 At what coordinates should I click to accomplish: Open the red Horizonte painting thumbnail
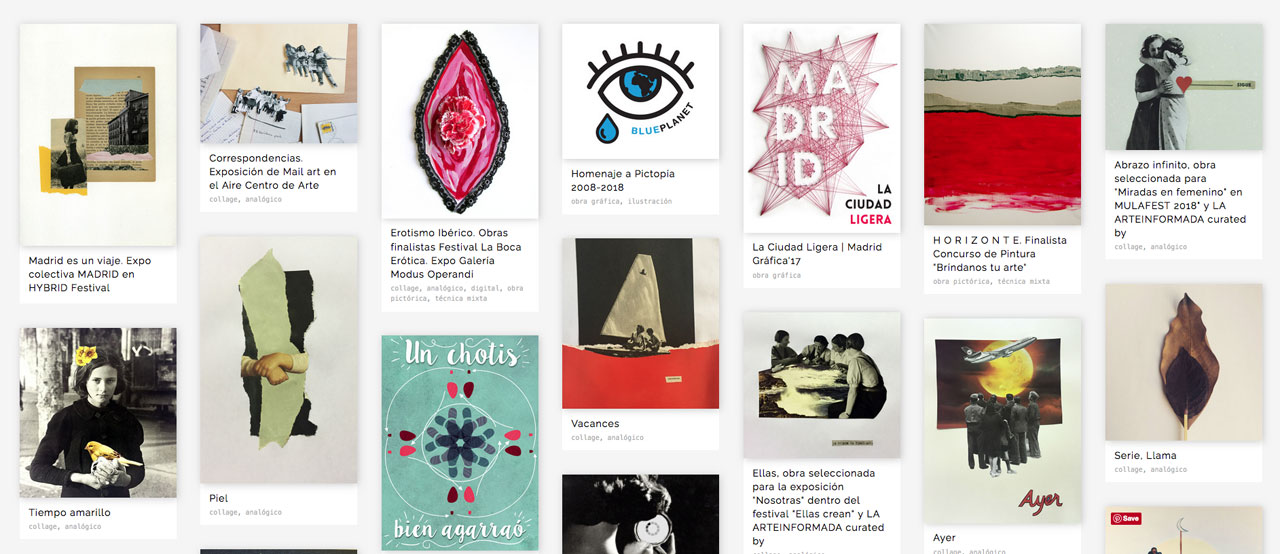click(x=1002, y=124)
